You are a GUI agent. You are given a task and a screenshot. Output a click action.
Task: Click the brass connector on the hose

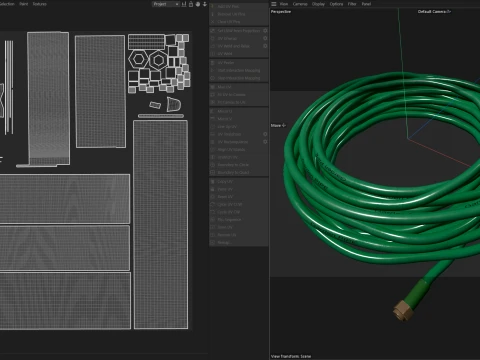pyautogui.click(x=402, y=310)
